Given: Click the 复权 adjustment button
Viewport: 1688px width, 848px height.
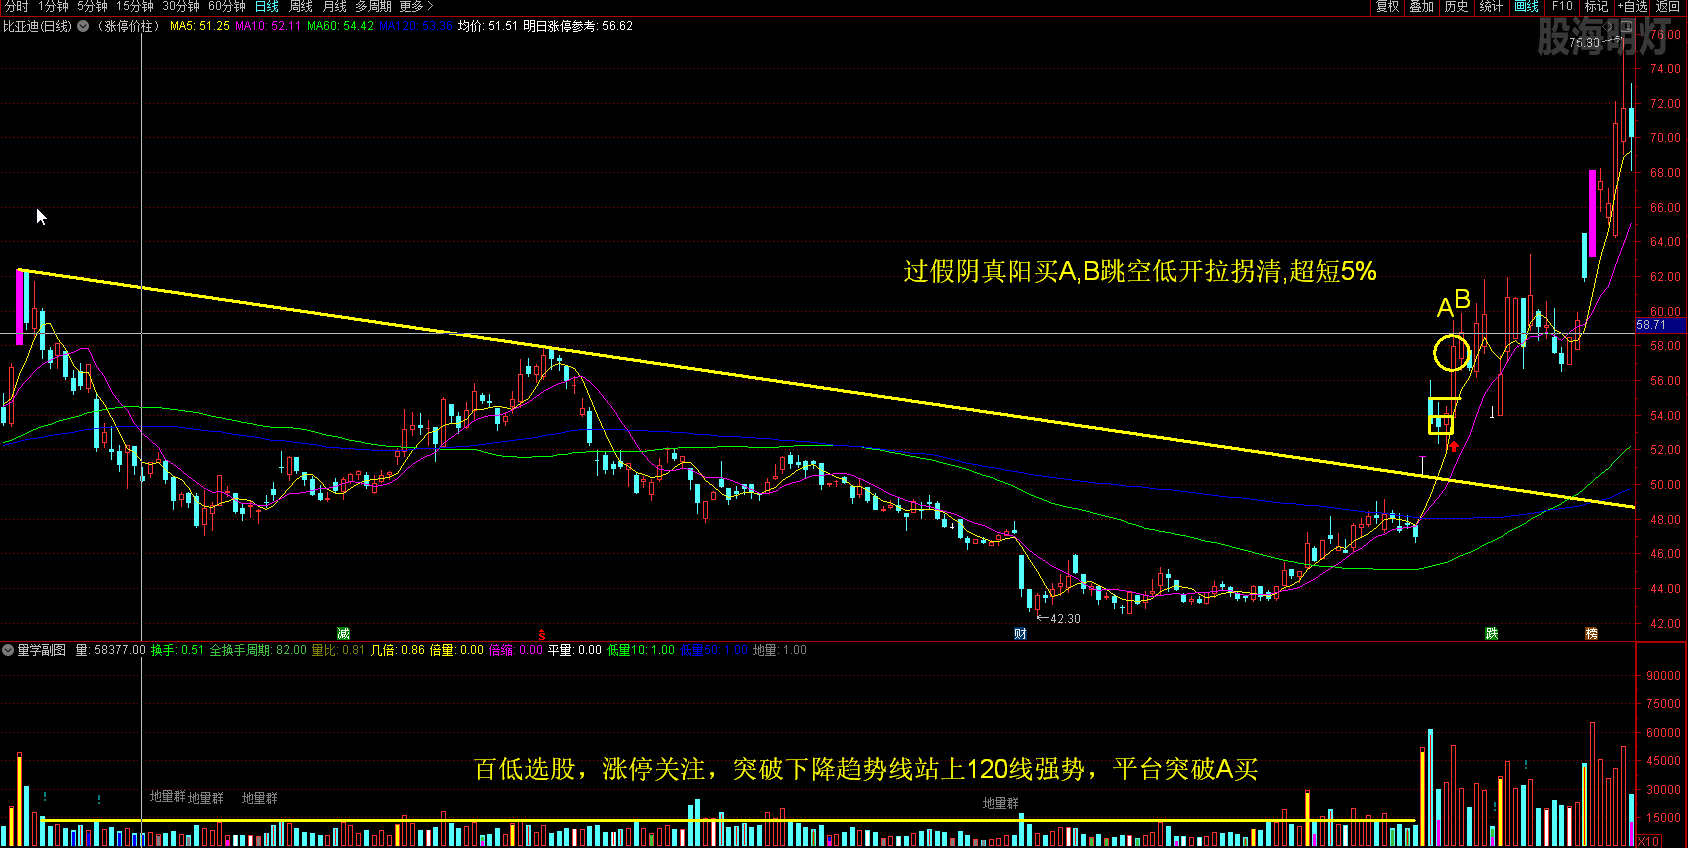Looking at the screenshot, I should [x=1387, y=6].
